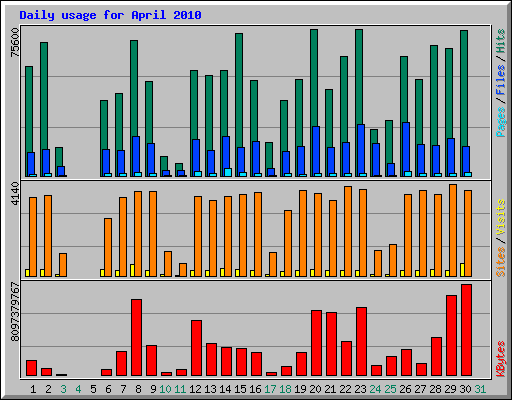Click green day label 24
Screen dimensions: 512x400
[x=375, y=389]
